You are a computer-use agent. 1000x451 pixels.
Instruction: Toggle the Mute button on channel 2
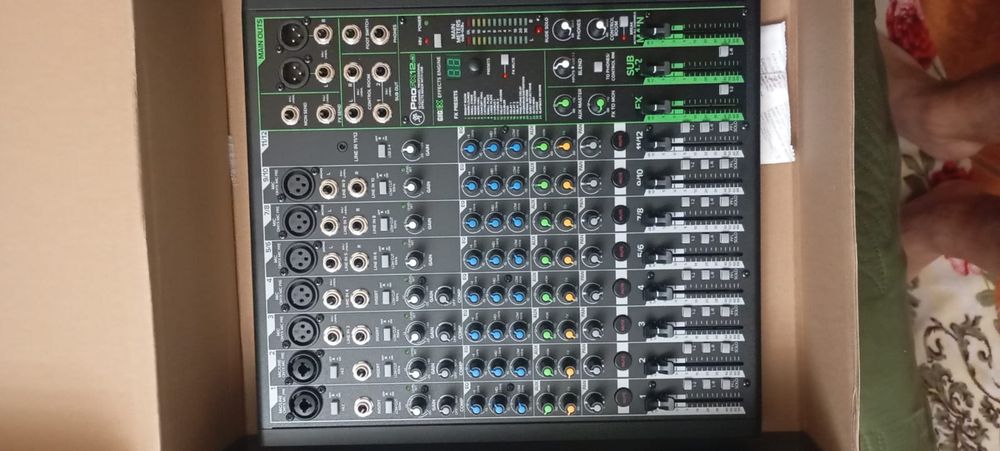coord(623,362)
